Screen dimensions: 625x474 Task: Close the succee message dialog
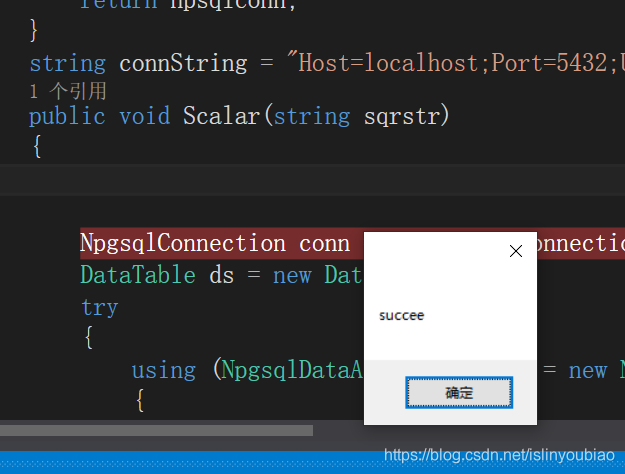516,251
